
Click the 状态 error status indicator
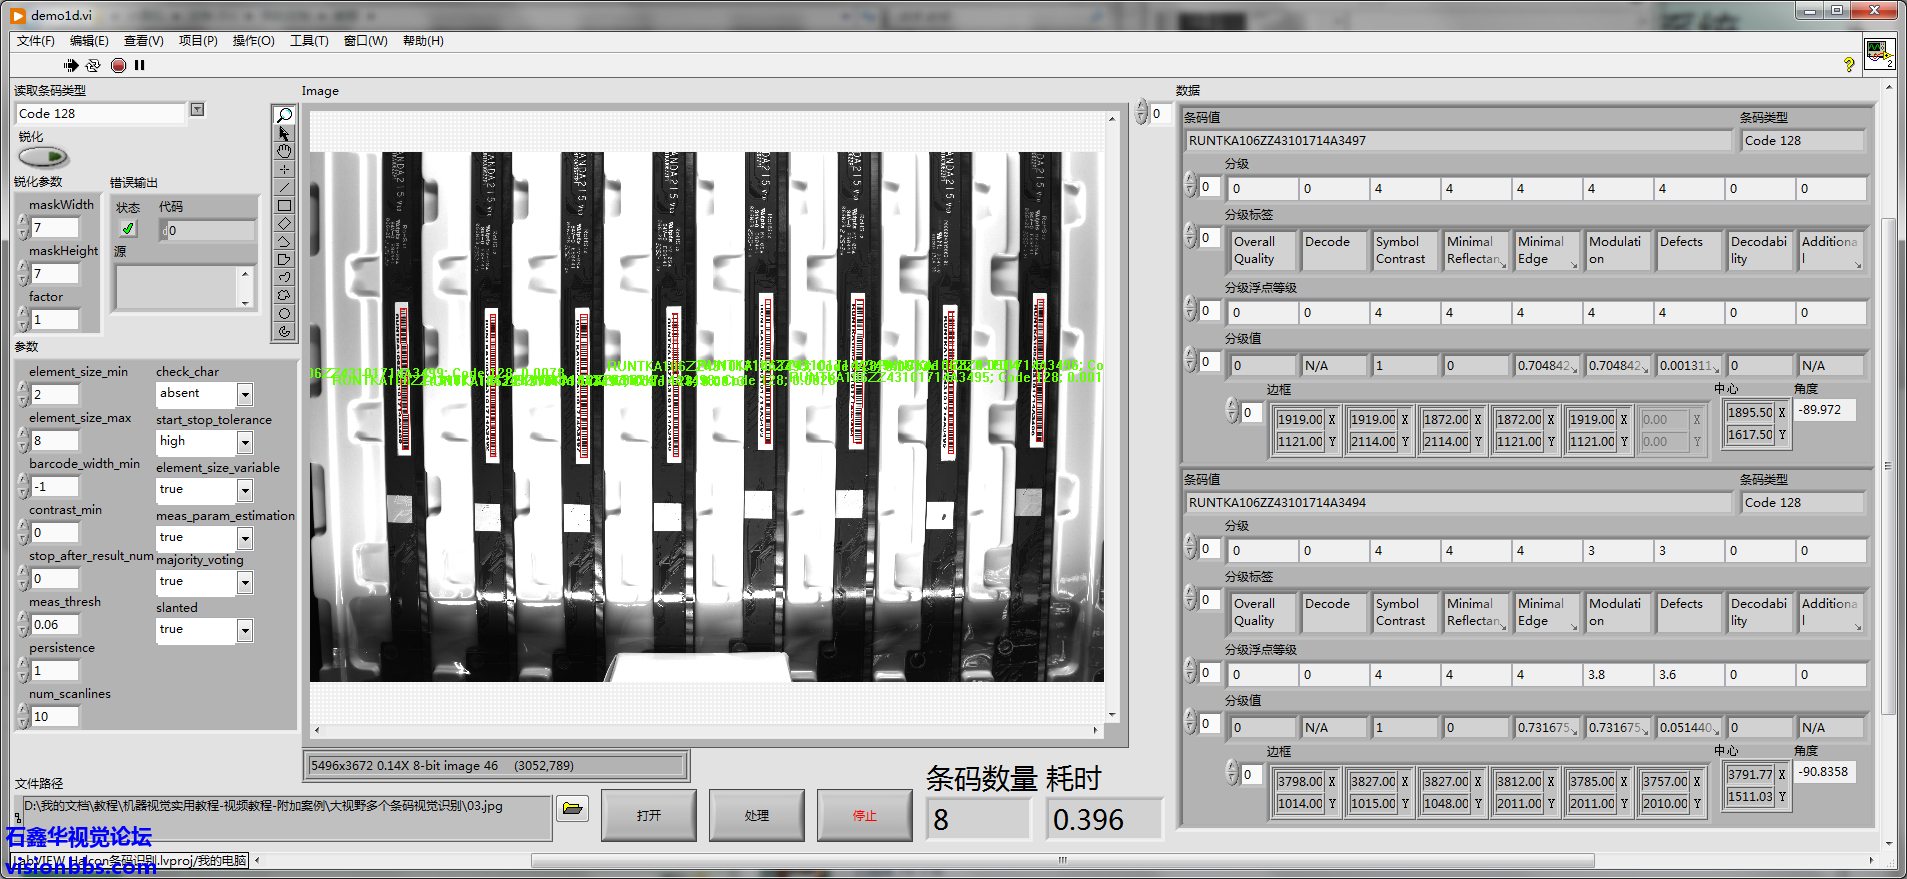pos(128,229)
